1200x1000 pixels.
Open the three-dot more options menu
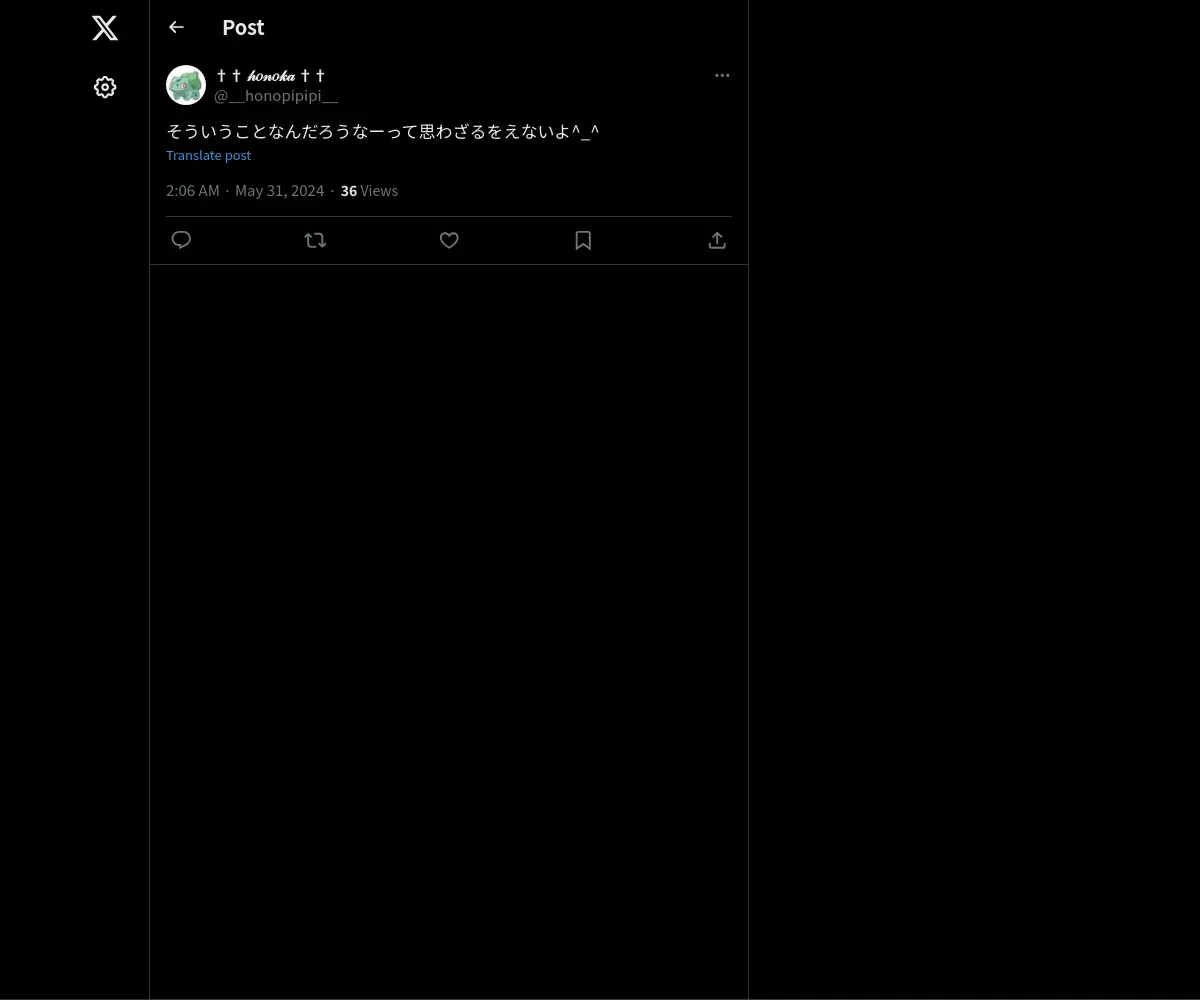point(722,75)
